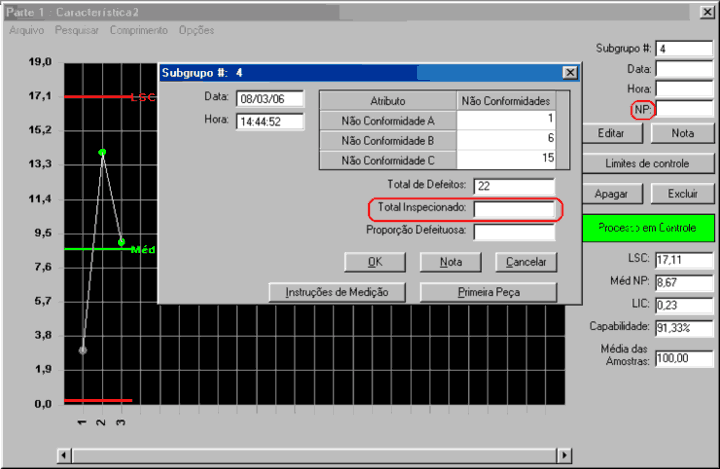Click the NP field in the main window
720x469 pixels.
(684, 109)
